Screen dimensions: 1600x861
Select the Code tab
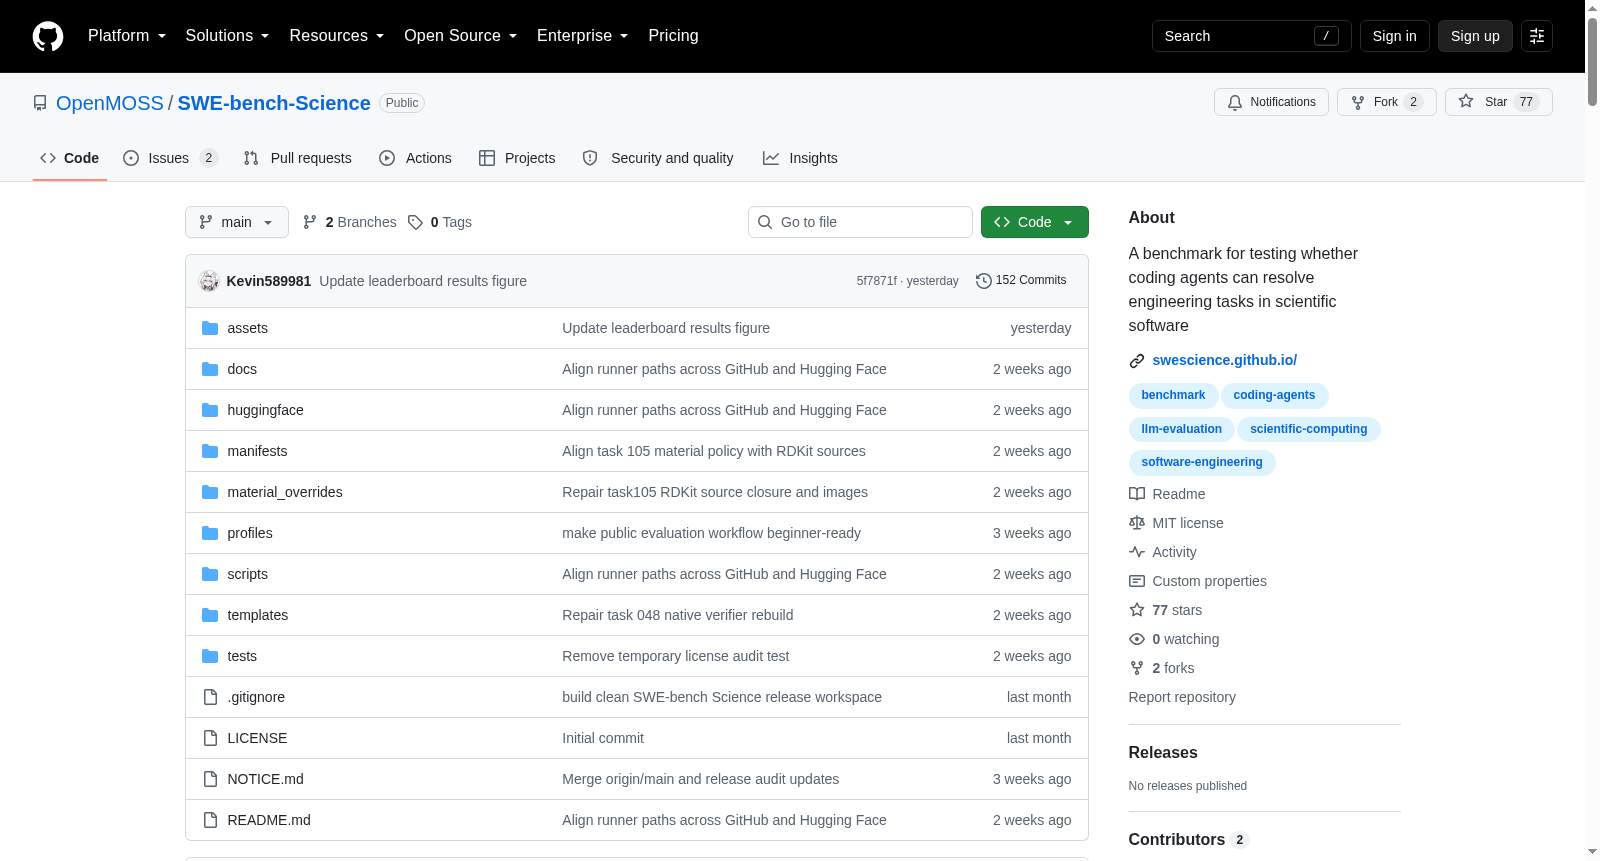pos(70,158)
